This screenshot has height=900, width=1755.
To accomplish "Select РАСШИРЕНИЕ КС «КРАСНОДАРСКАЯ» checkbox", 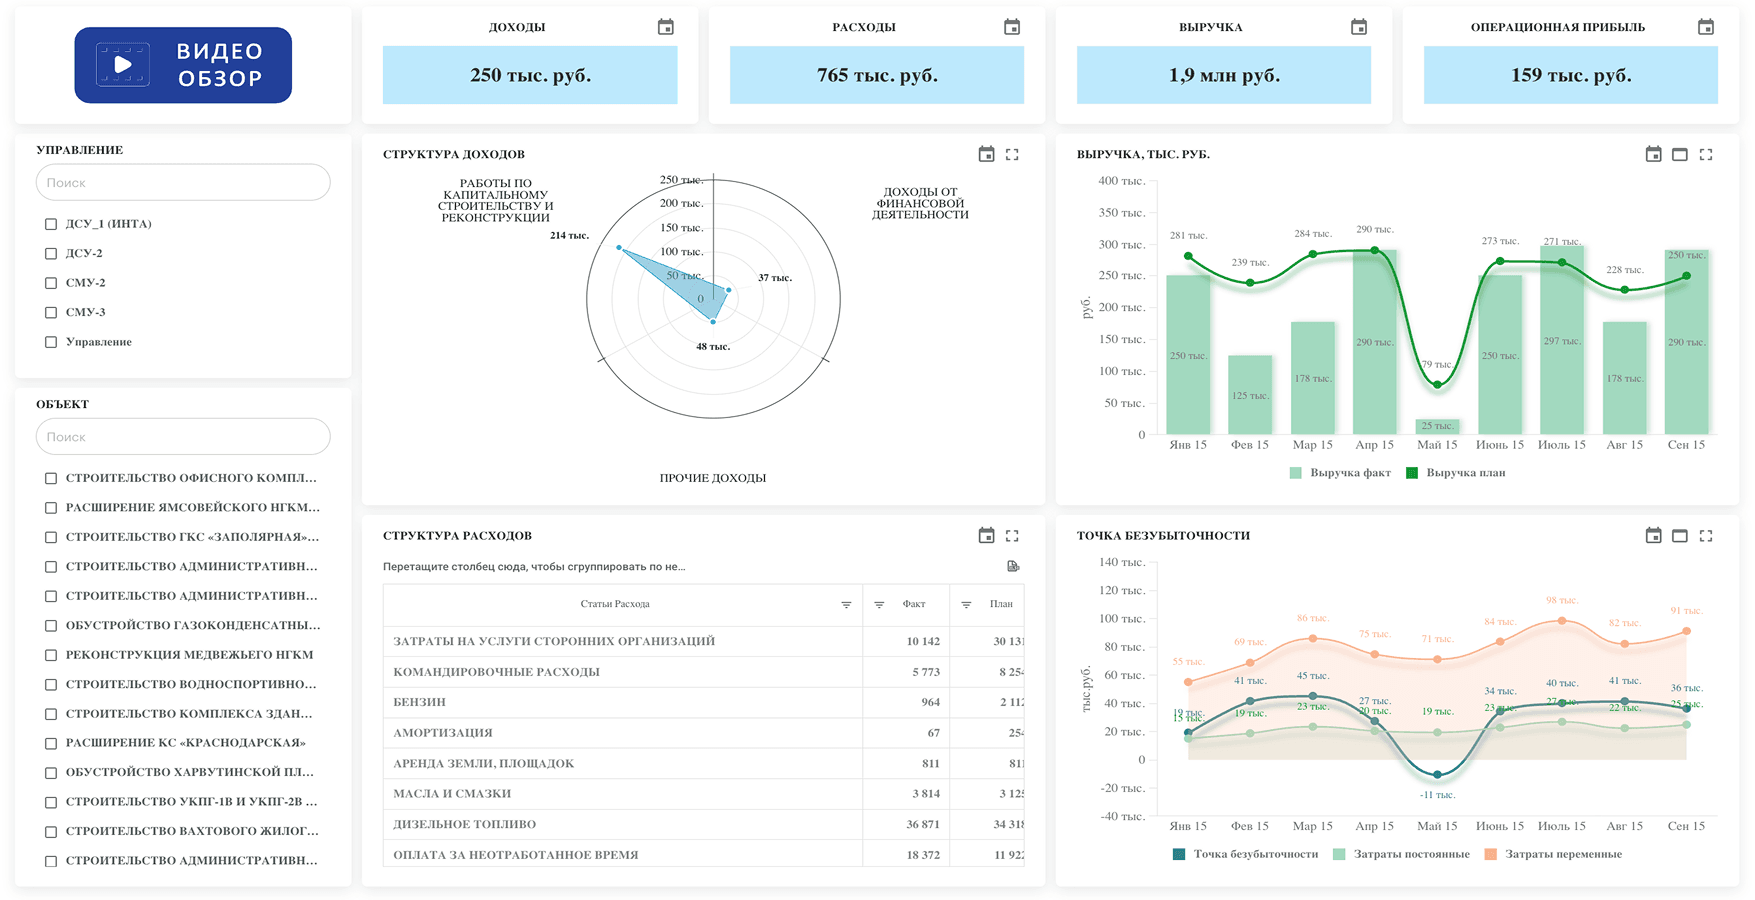I will [51, 743].
